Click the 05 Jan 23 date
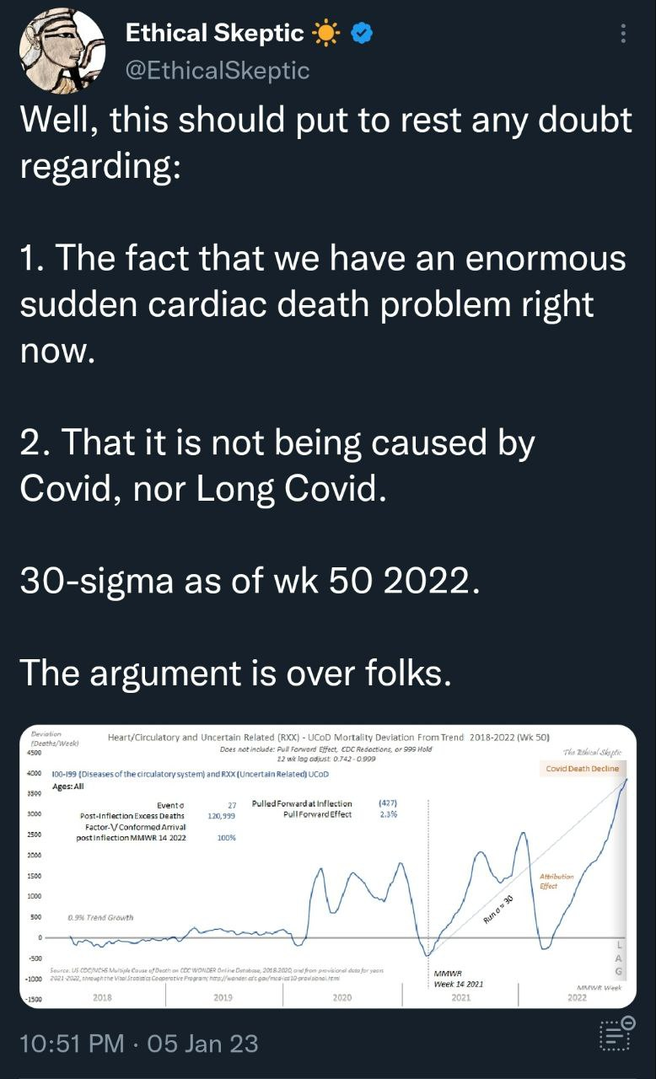 tap(202, 1043)
